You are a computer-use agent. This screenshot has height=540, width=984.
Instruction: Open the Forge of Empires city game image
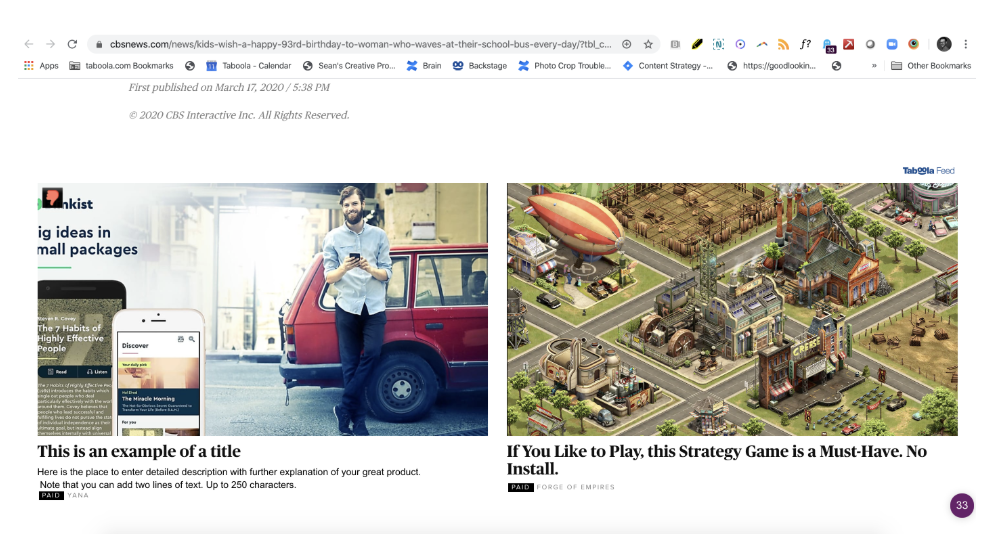point(732,310)
